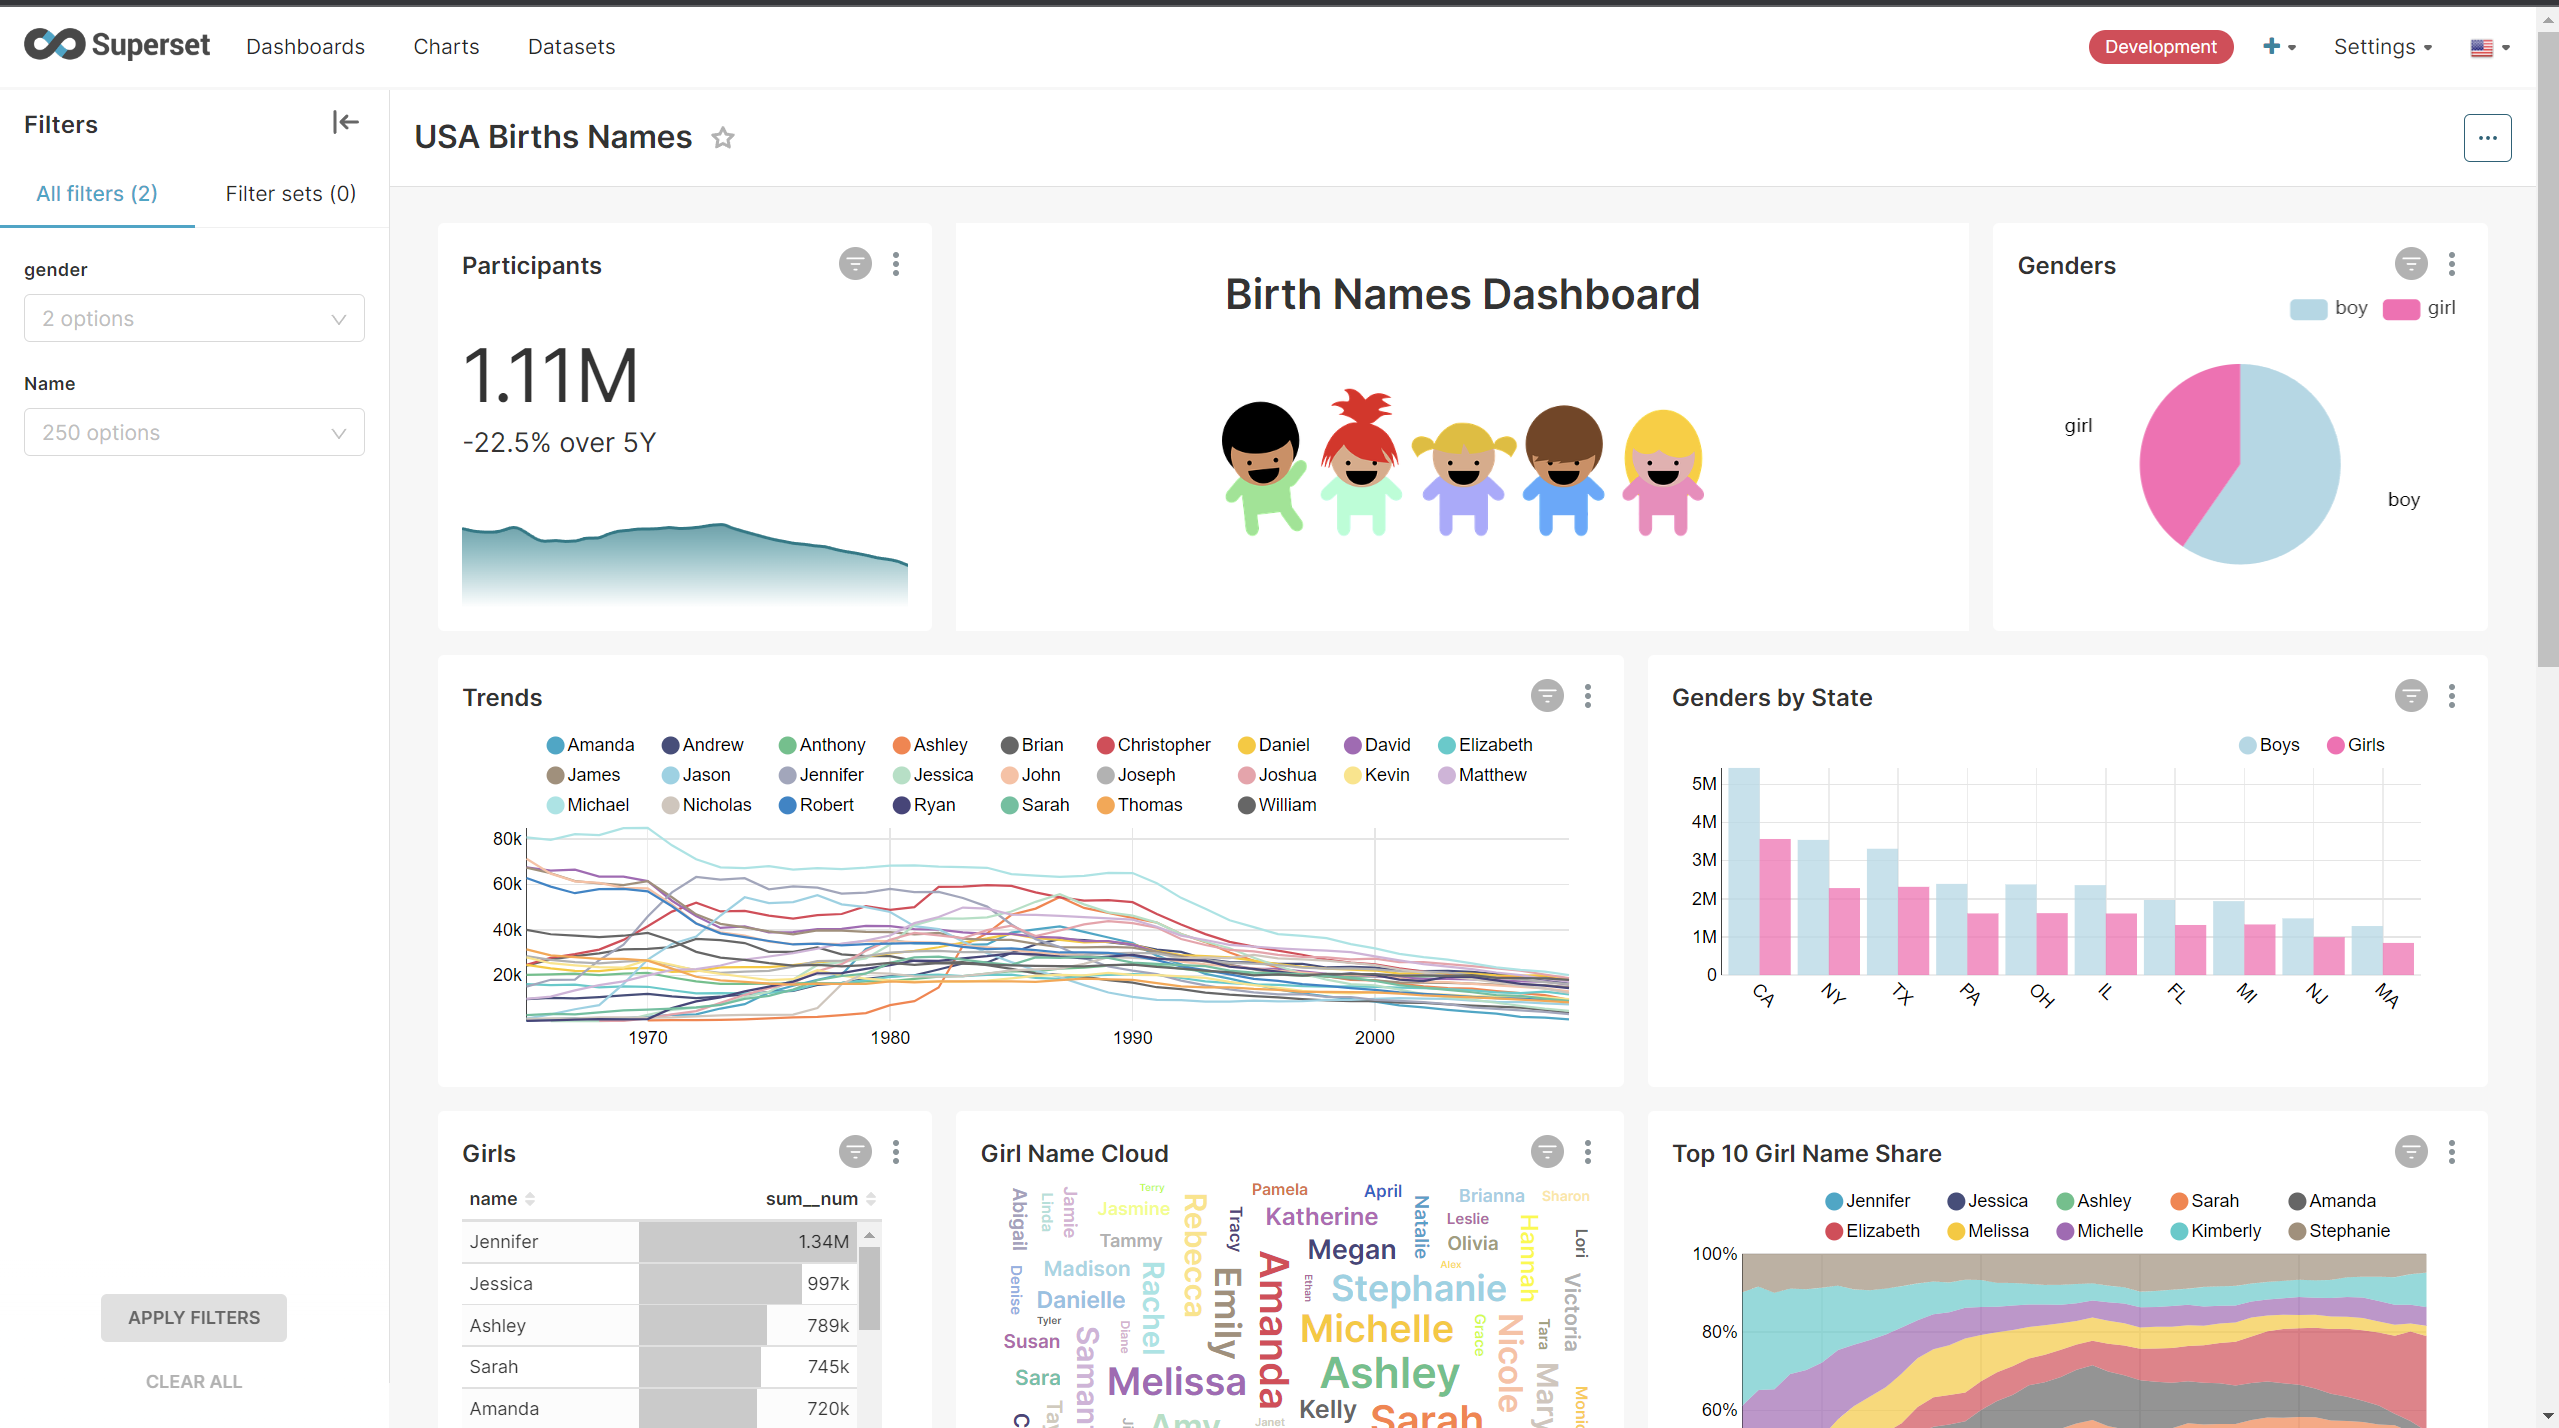
Task: Open Genders by State chart options menu
Action: (x=2451, y=696)
